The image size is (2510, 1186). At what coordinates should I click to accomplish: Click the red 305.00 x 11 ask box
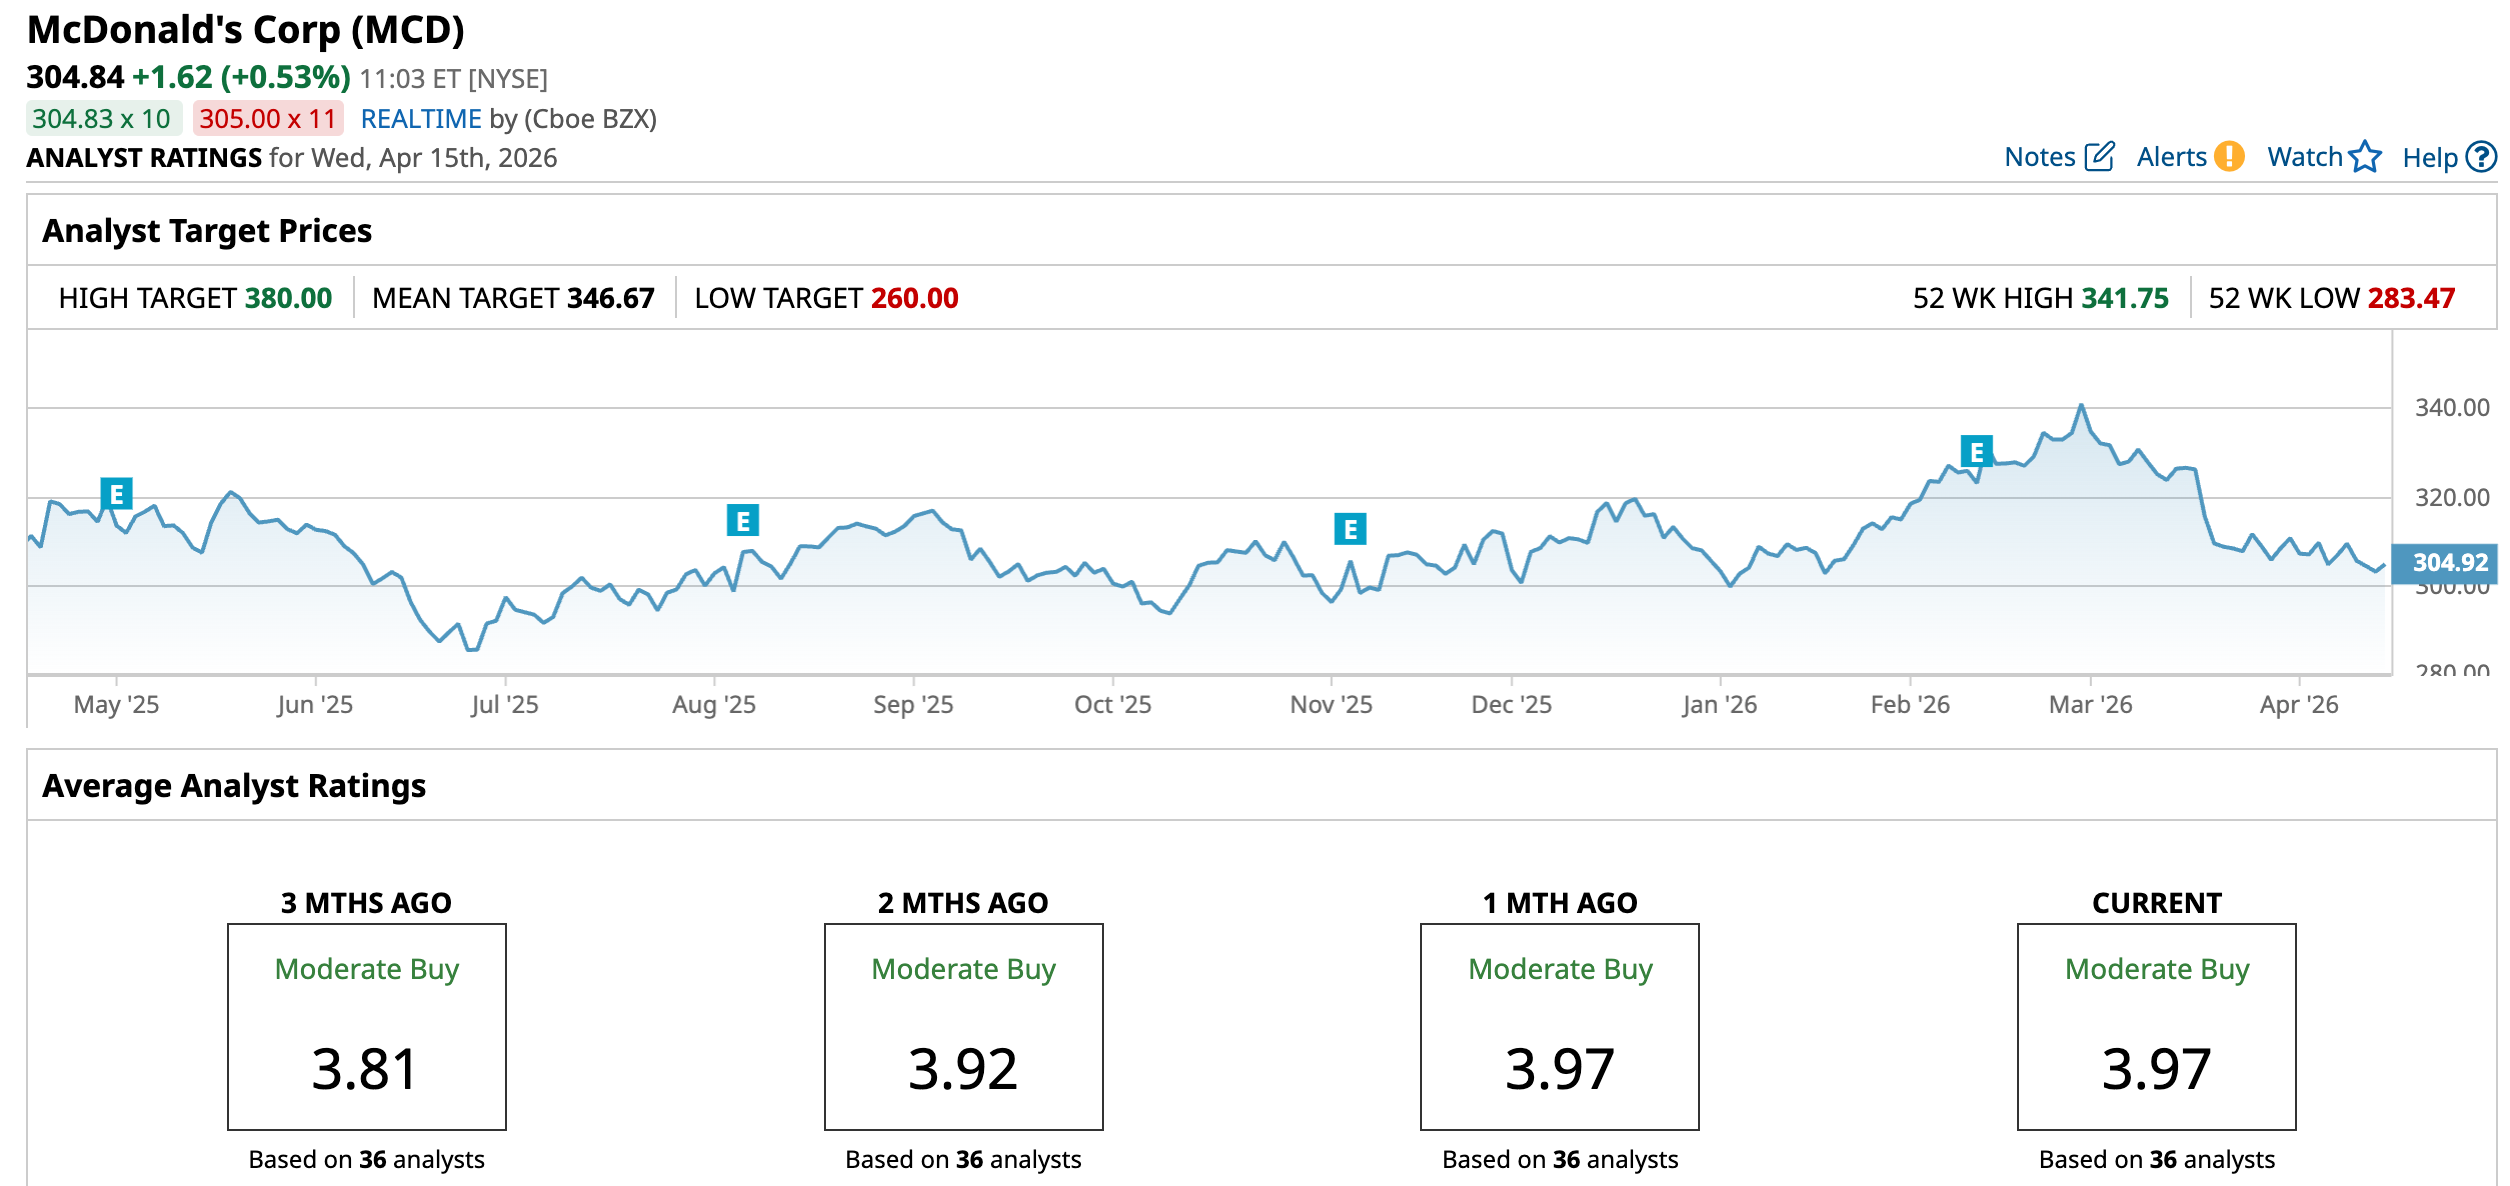268,119
